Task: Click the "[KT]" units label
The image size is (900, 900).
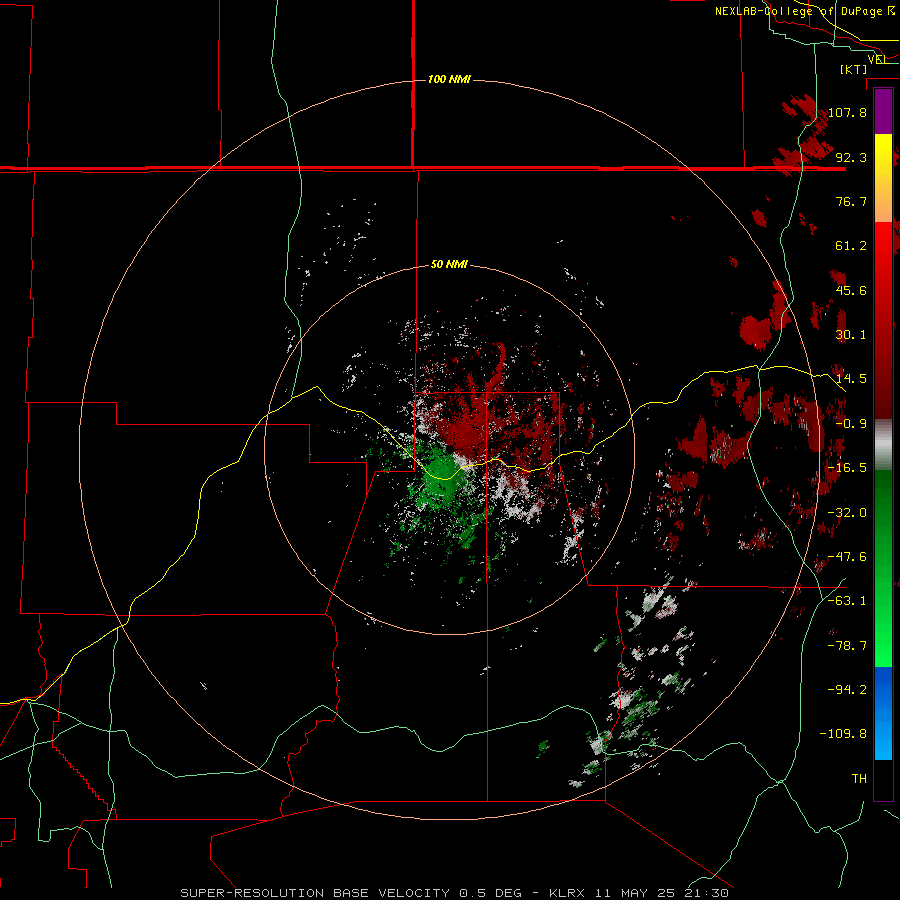Action: click(854, 69)
